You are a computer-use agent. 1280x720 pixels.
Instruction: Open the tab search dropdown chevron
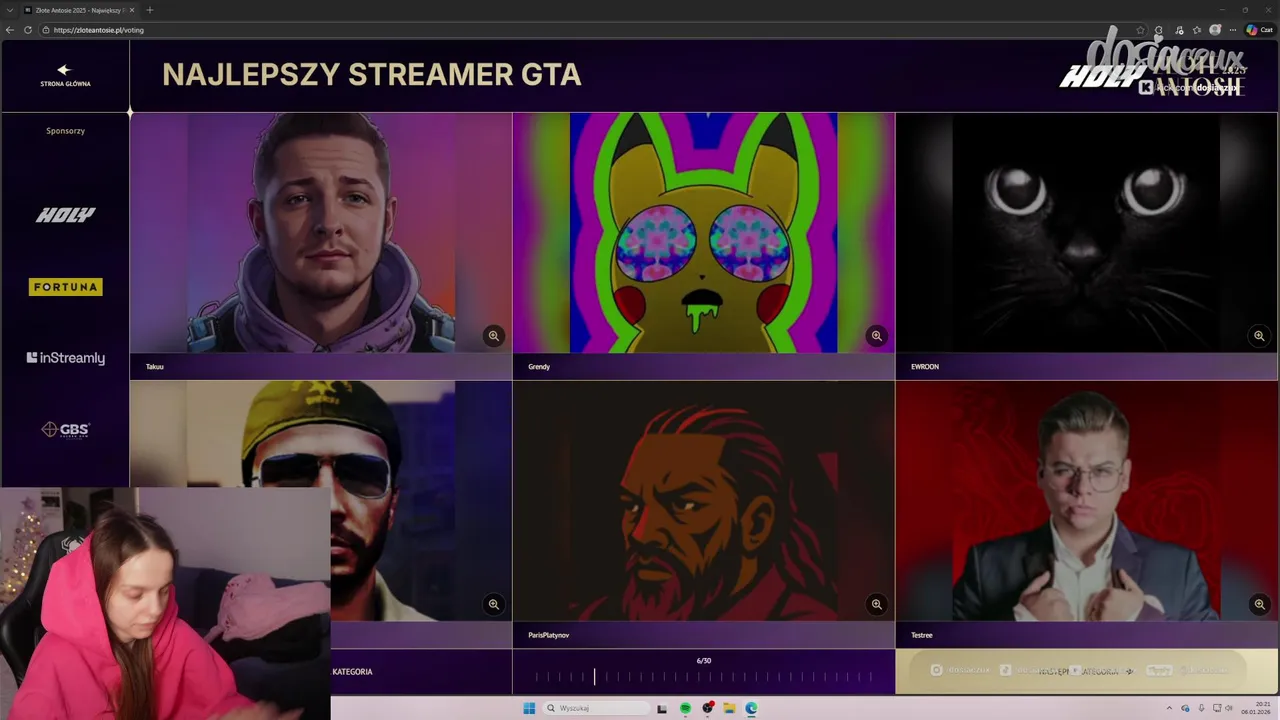pyautogui.click(x=10, y=10)
